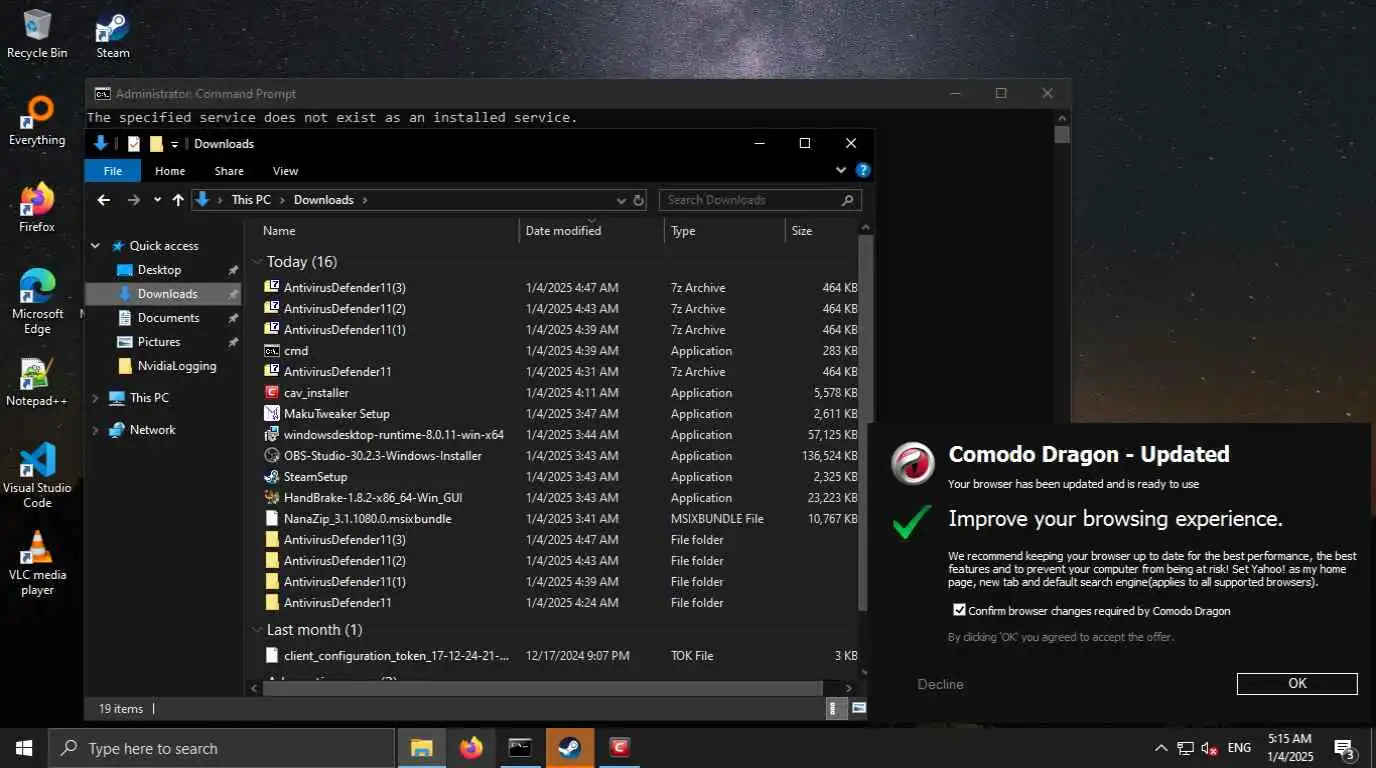The image size is (1376, 768).
Task: Collapse the Today (16) group
Action: pyautogui.click(x=257, y=262)
